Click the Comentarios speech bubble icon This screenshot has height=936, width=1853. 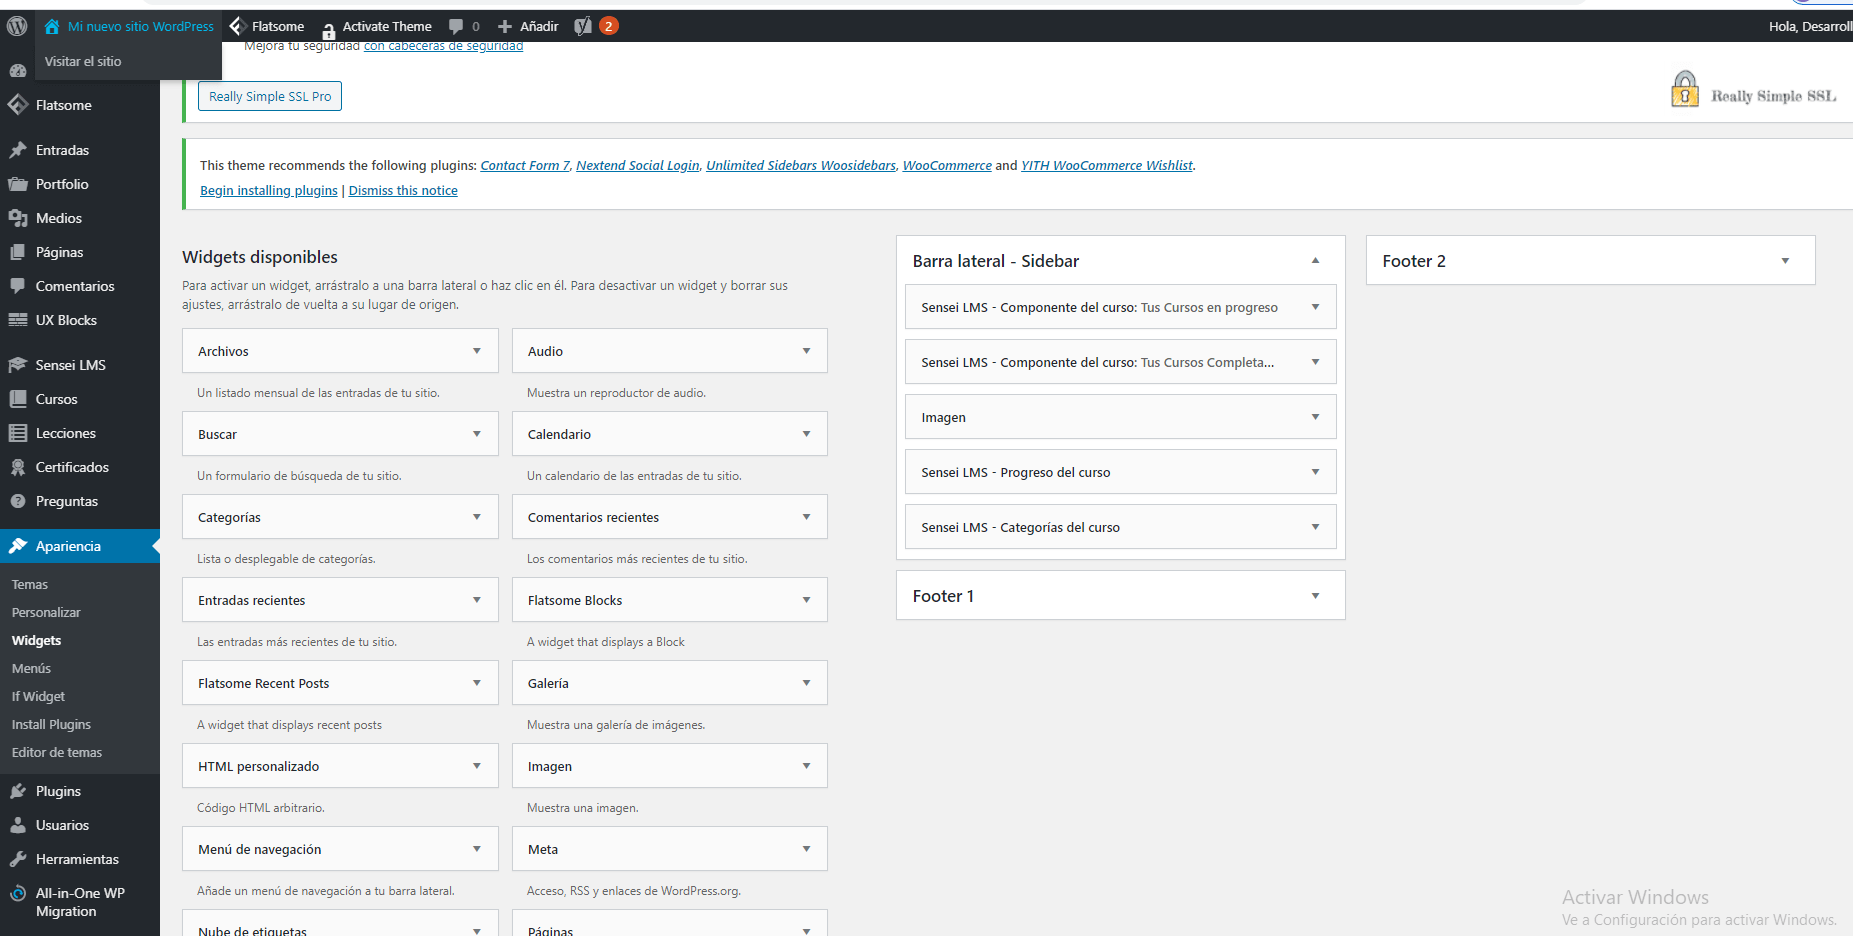[x=17, y=286]
